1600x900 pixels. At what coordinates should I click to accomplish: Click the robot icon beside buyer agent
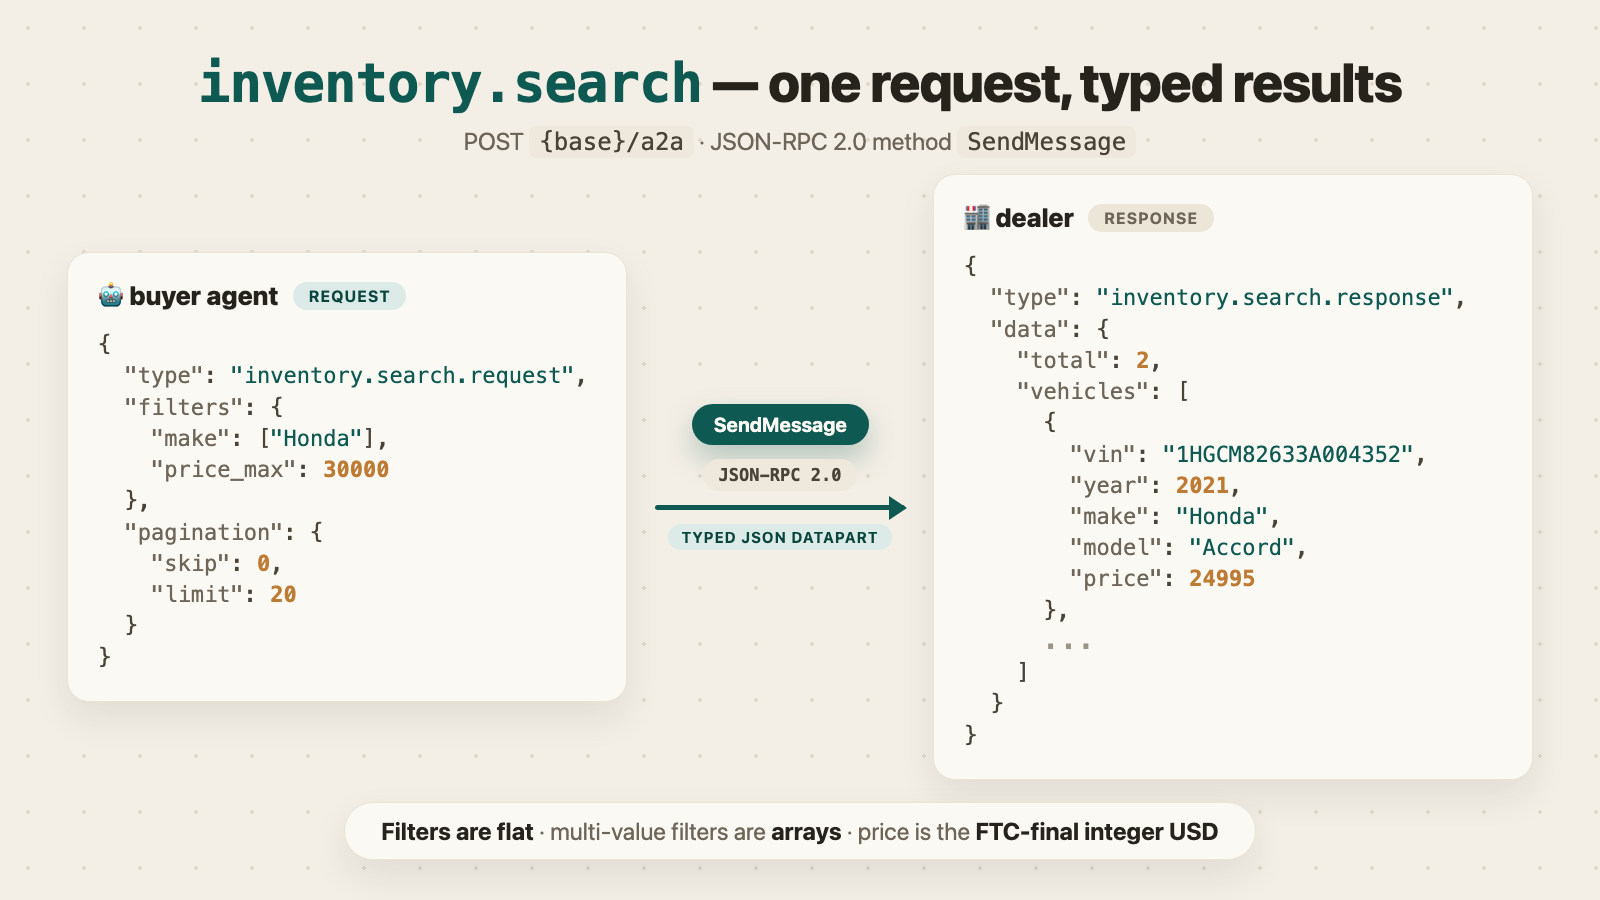point(111,296)
